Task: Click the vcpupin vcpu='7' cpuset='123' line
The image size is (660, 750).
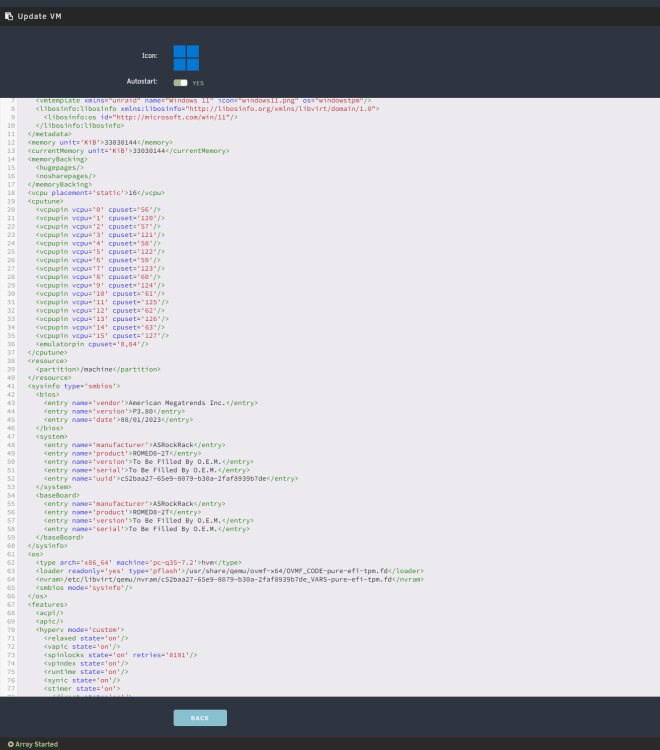Action: coord(100,268)
